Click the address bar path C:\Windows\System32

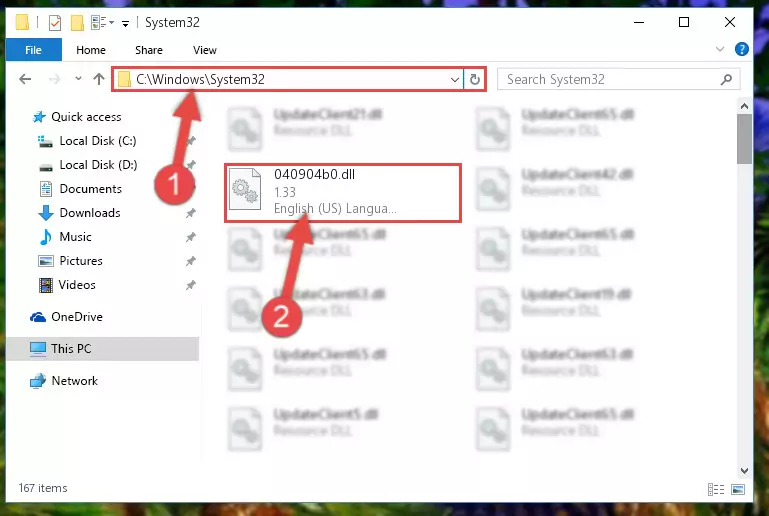(x=200, y=79)
